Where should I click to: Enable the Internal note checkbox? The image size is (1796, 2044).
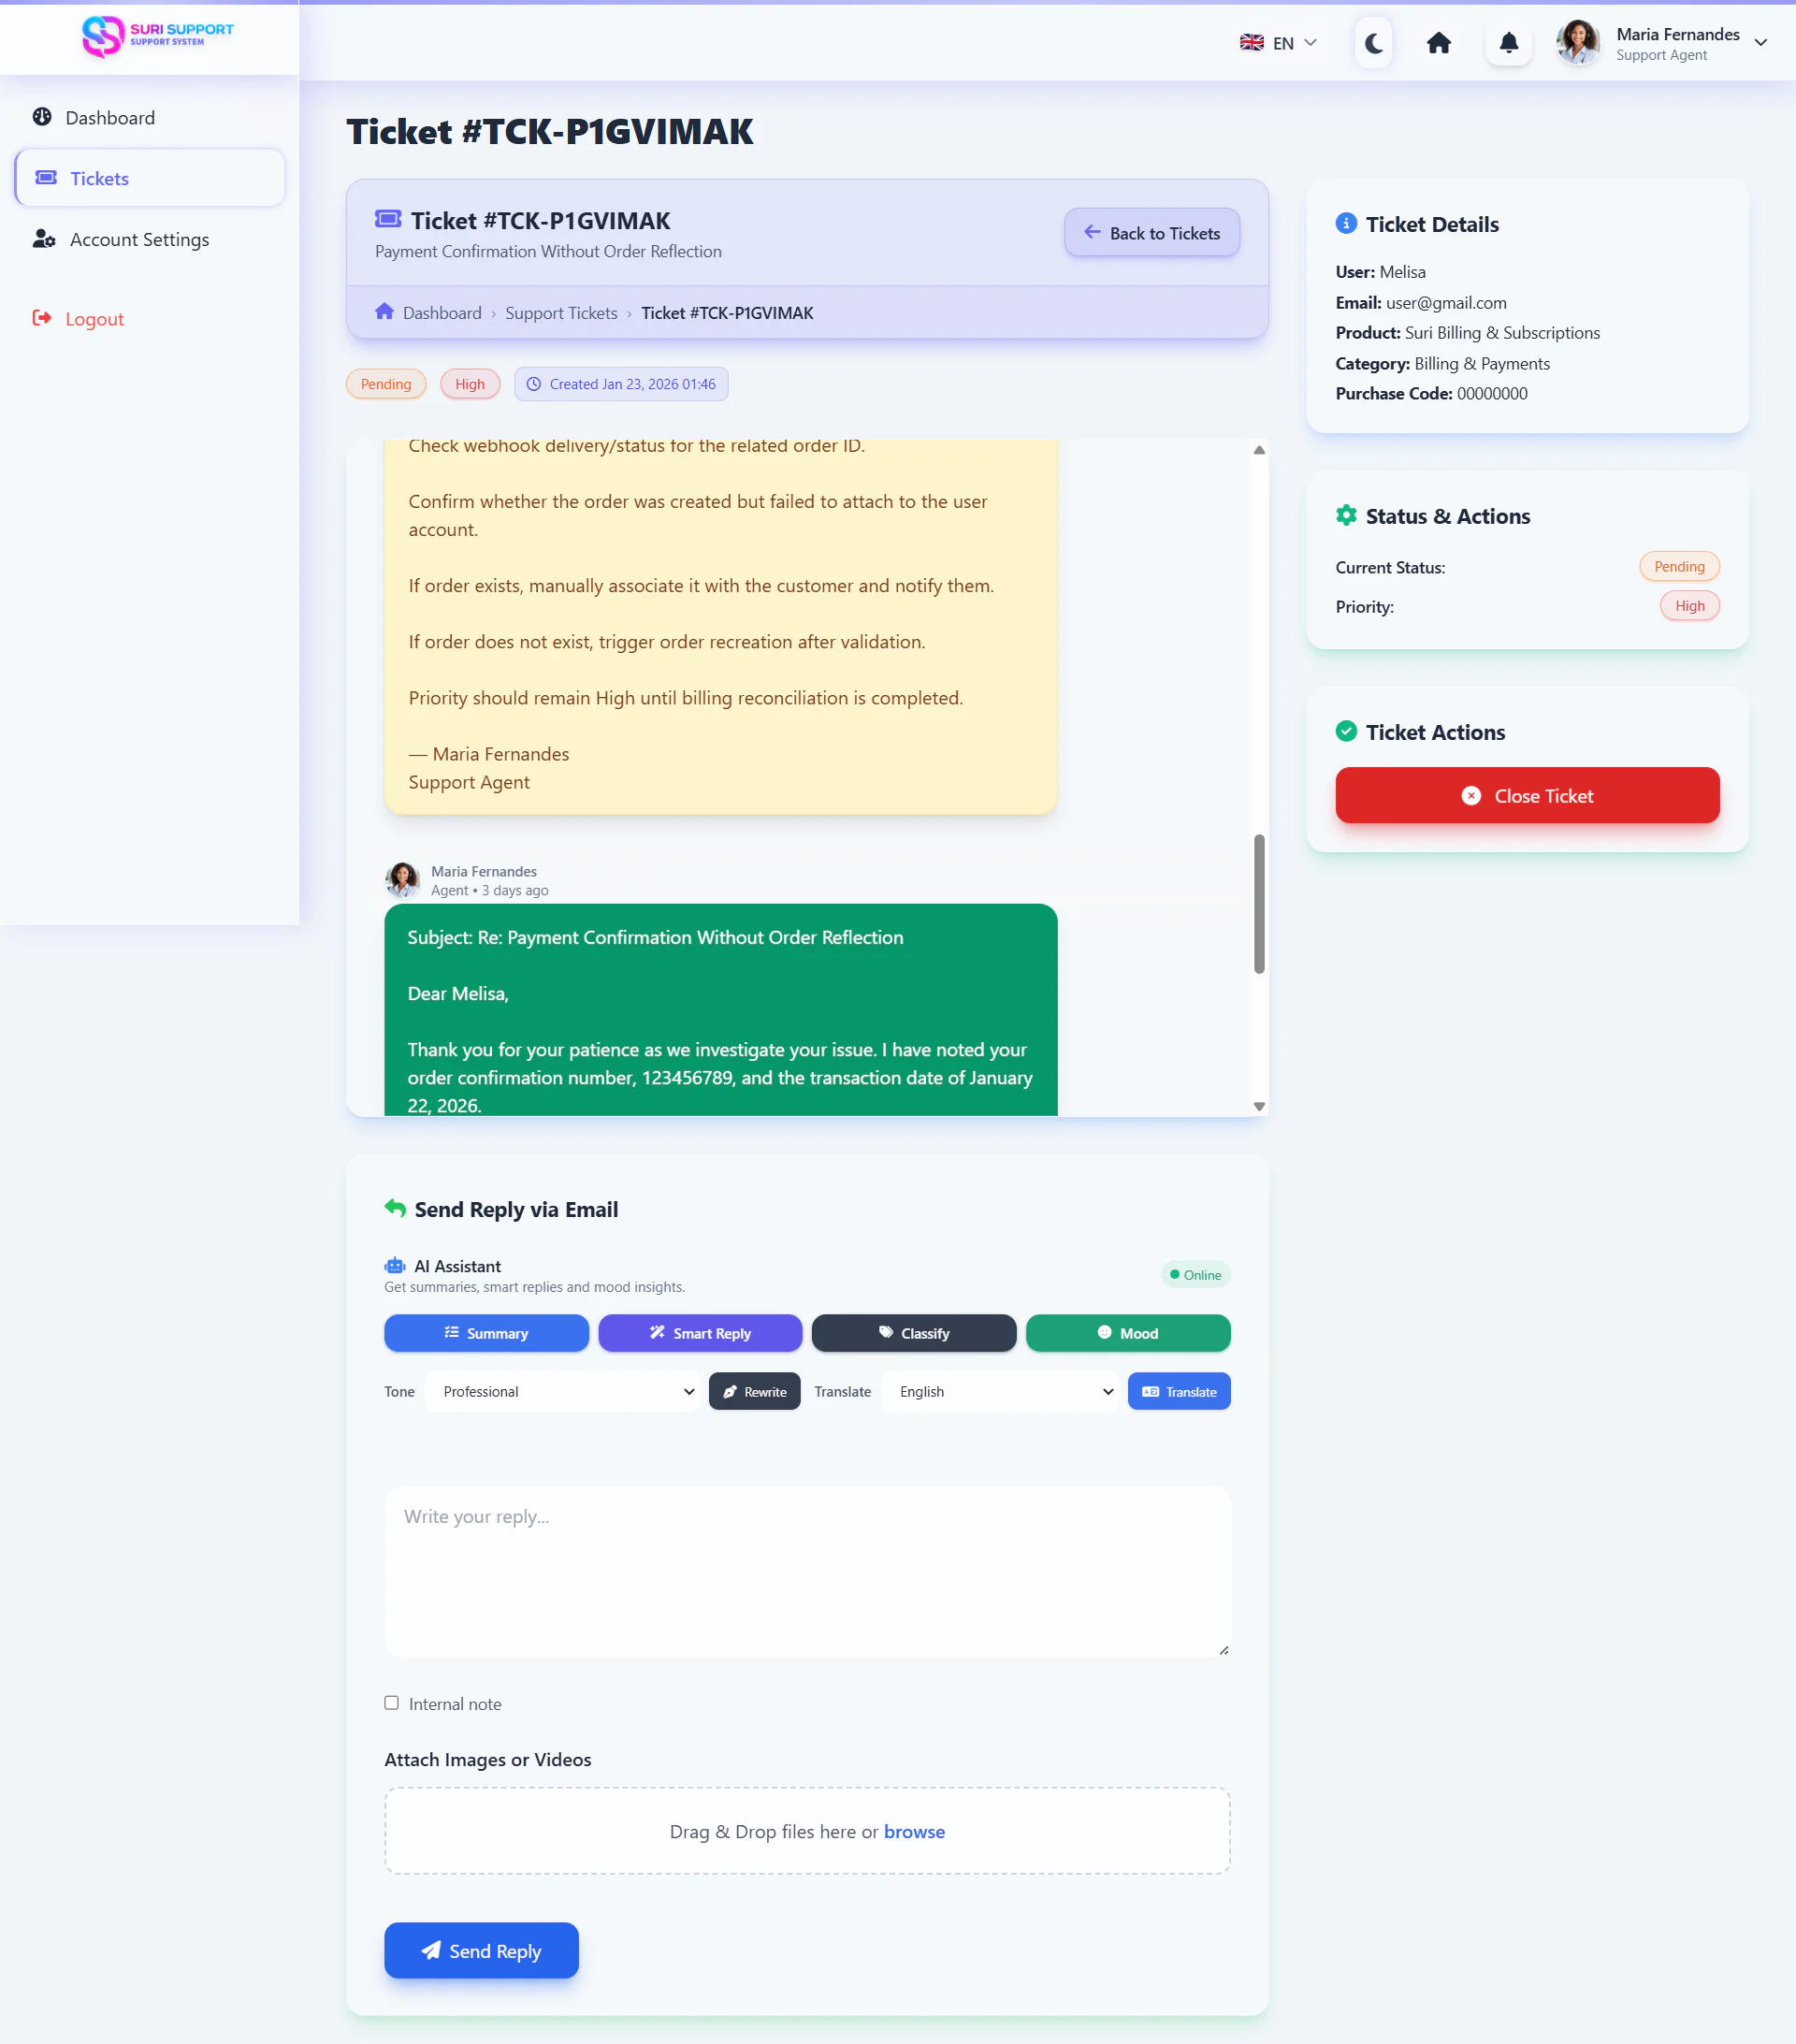391,1703
